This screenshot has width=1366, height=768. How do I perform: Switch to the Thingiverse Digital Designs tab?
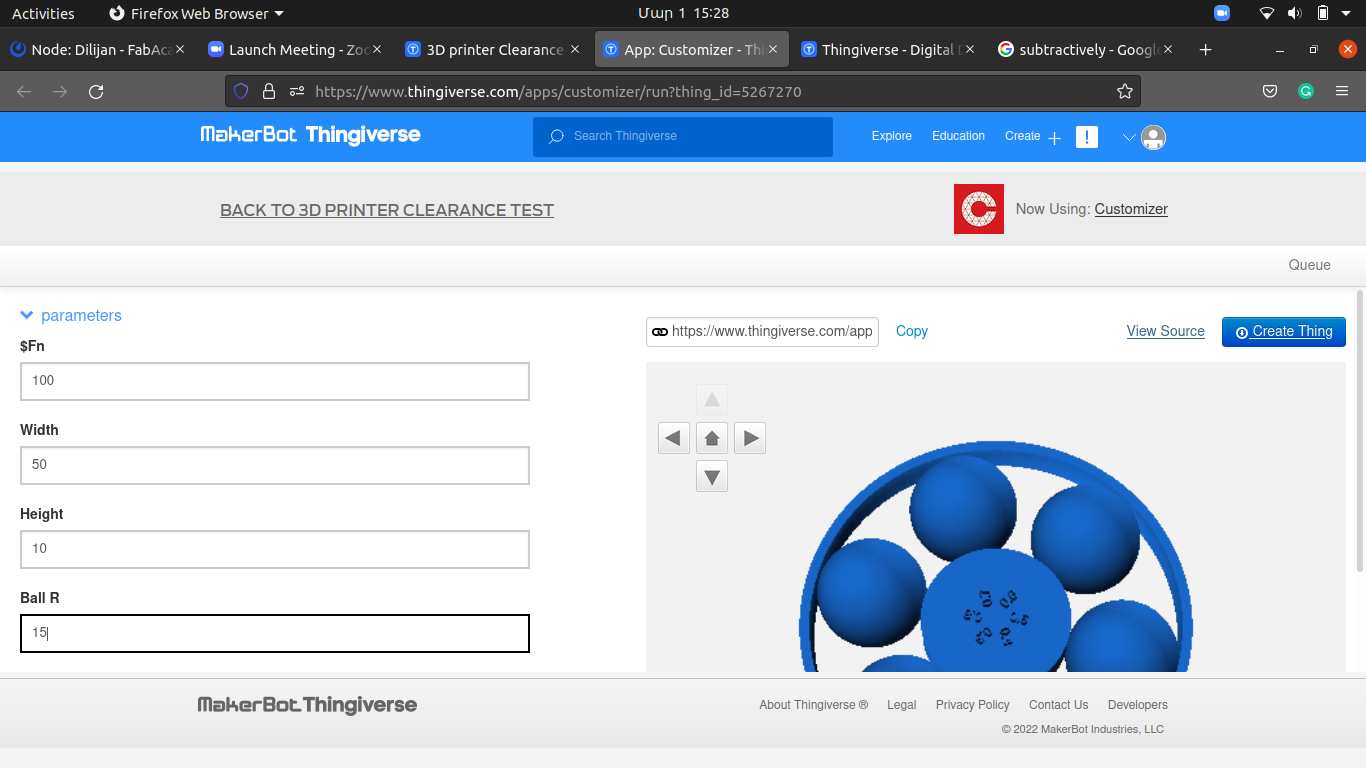pos(888,49)
